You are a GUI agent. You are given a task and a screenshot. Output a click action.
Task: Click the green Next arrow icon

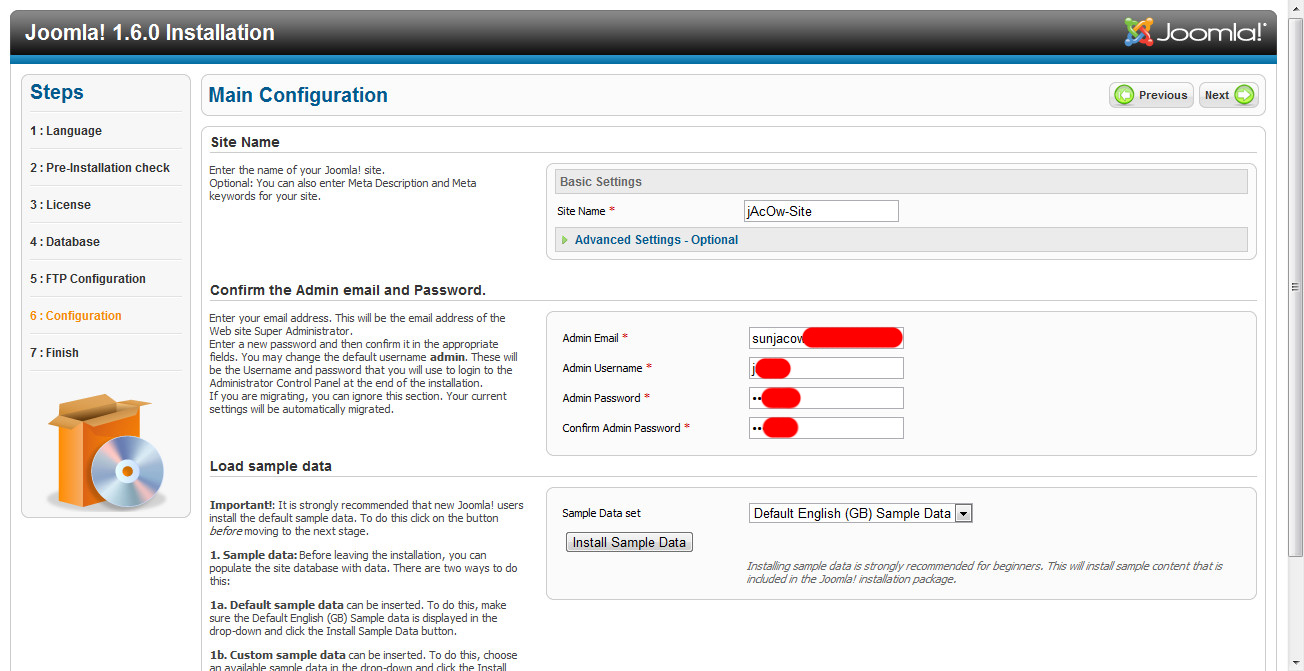pyautogui.click(x=1244, y=95)
